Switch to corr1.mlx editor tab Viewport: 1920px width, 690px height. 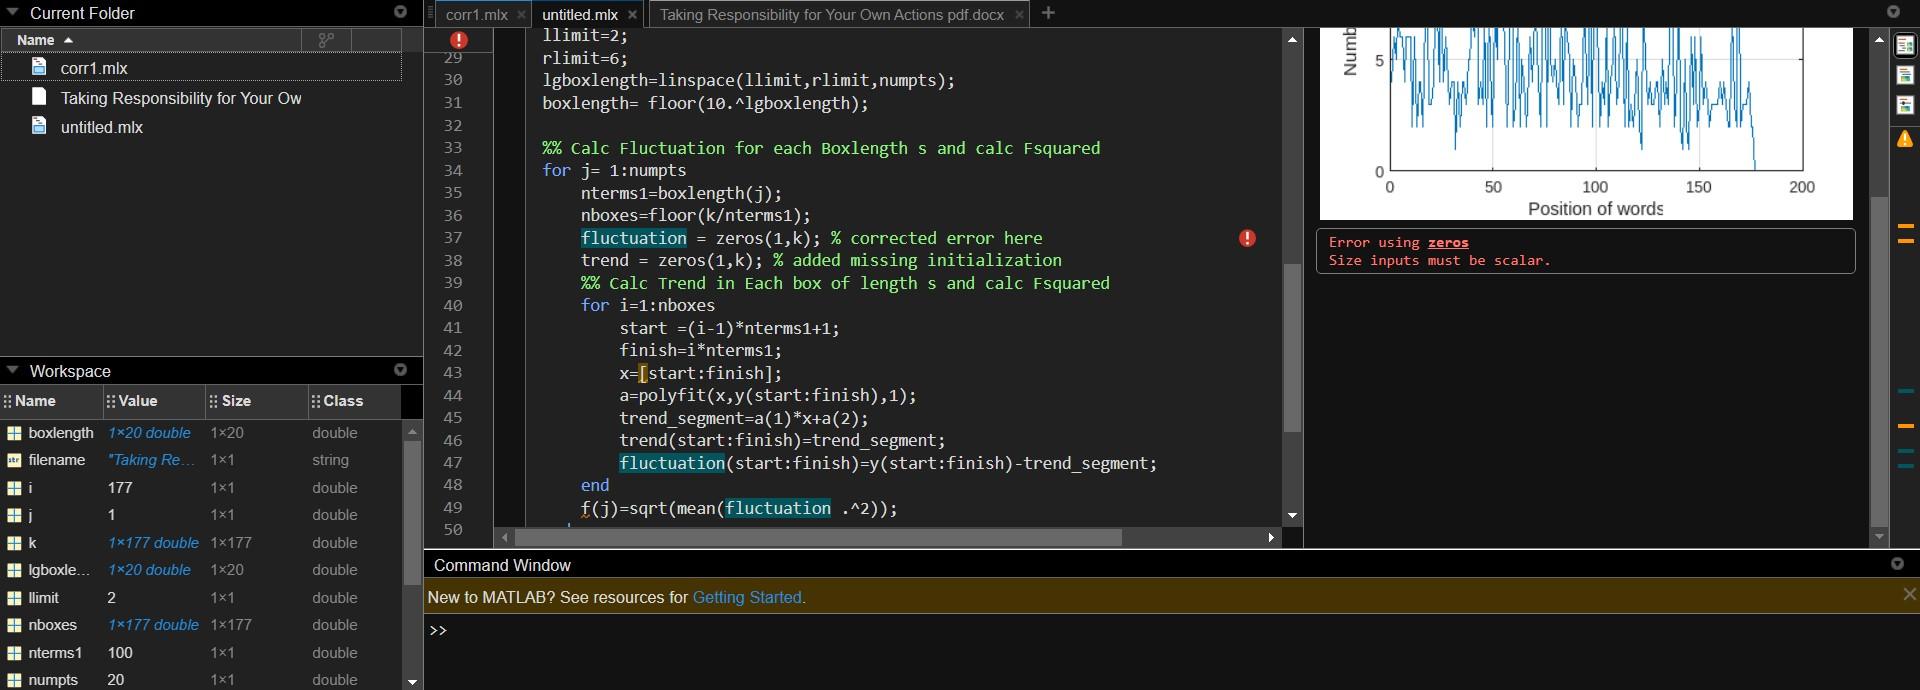[476, 15]
